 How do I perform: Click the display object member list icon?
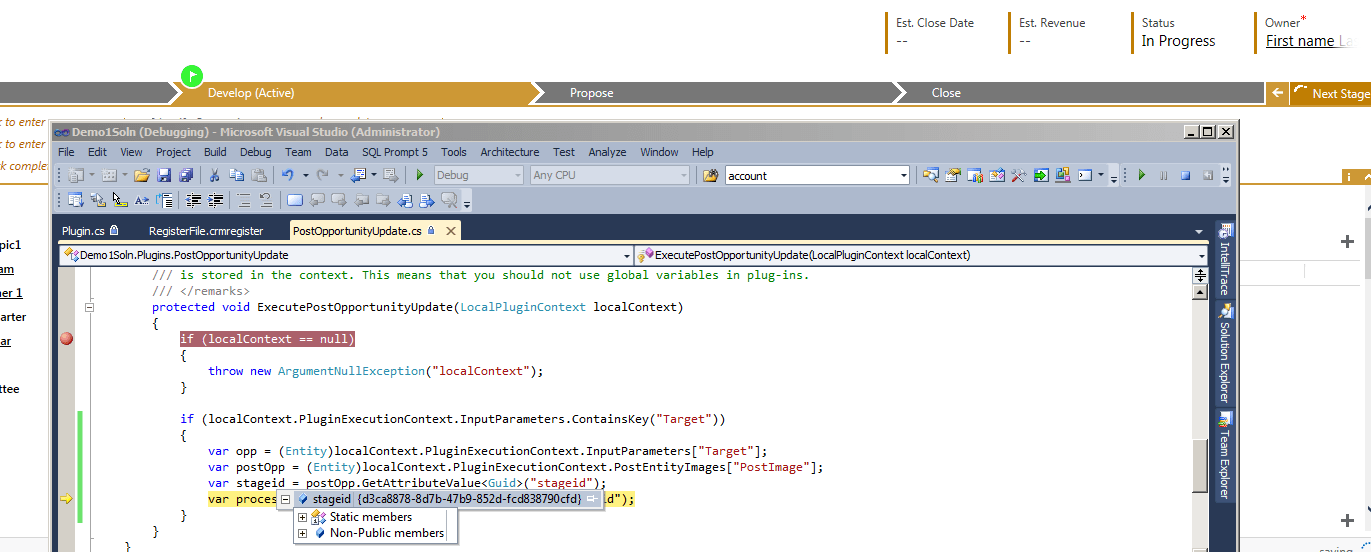[76, 200]
